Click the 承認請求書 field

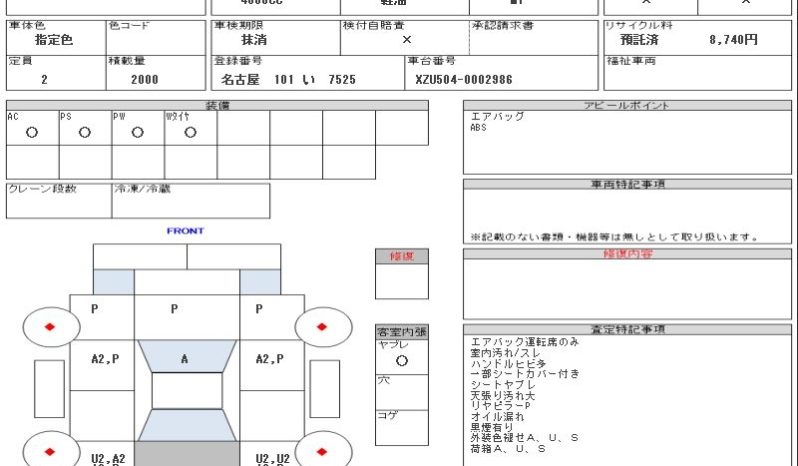tap(533, 38)
